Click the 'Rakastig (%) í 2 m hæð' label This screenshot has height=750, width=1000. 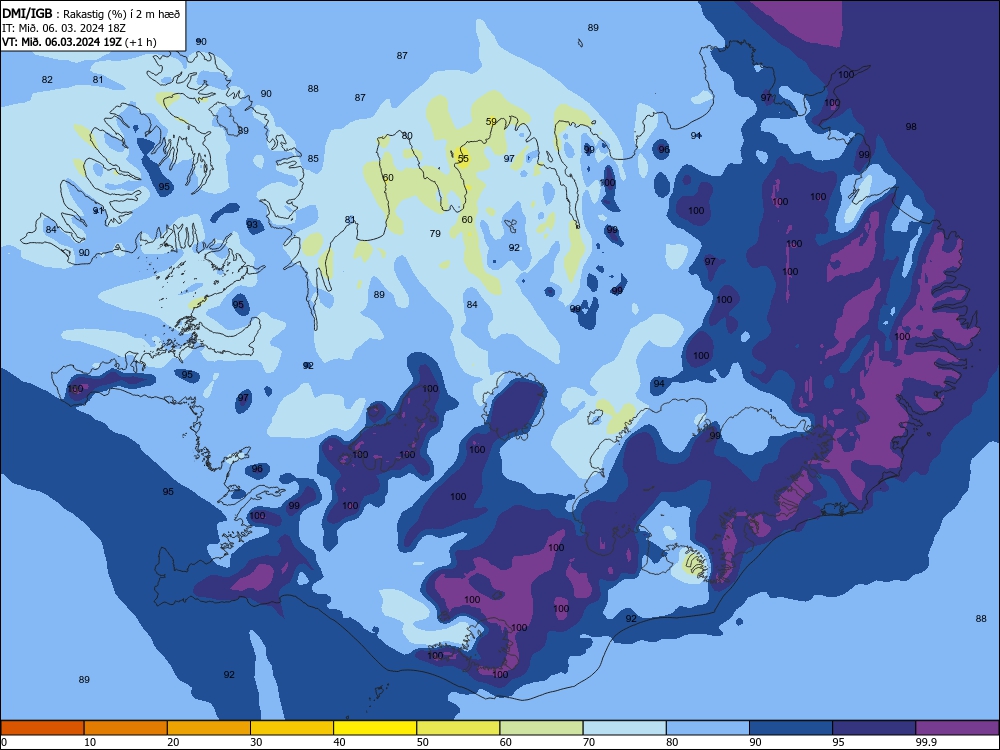[x=121, y=14]
